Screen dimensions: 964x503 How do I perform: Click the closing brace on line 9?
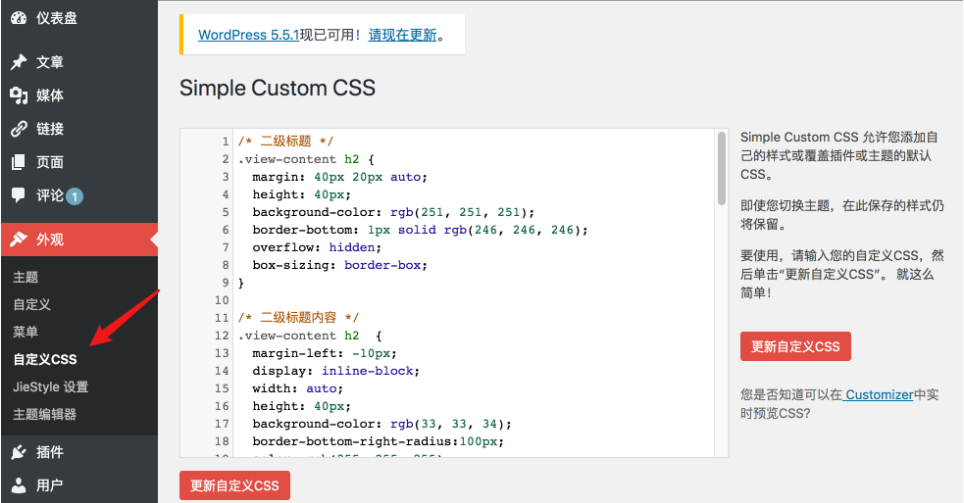pyautogui.click(x=241, y=283)
